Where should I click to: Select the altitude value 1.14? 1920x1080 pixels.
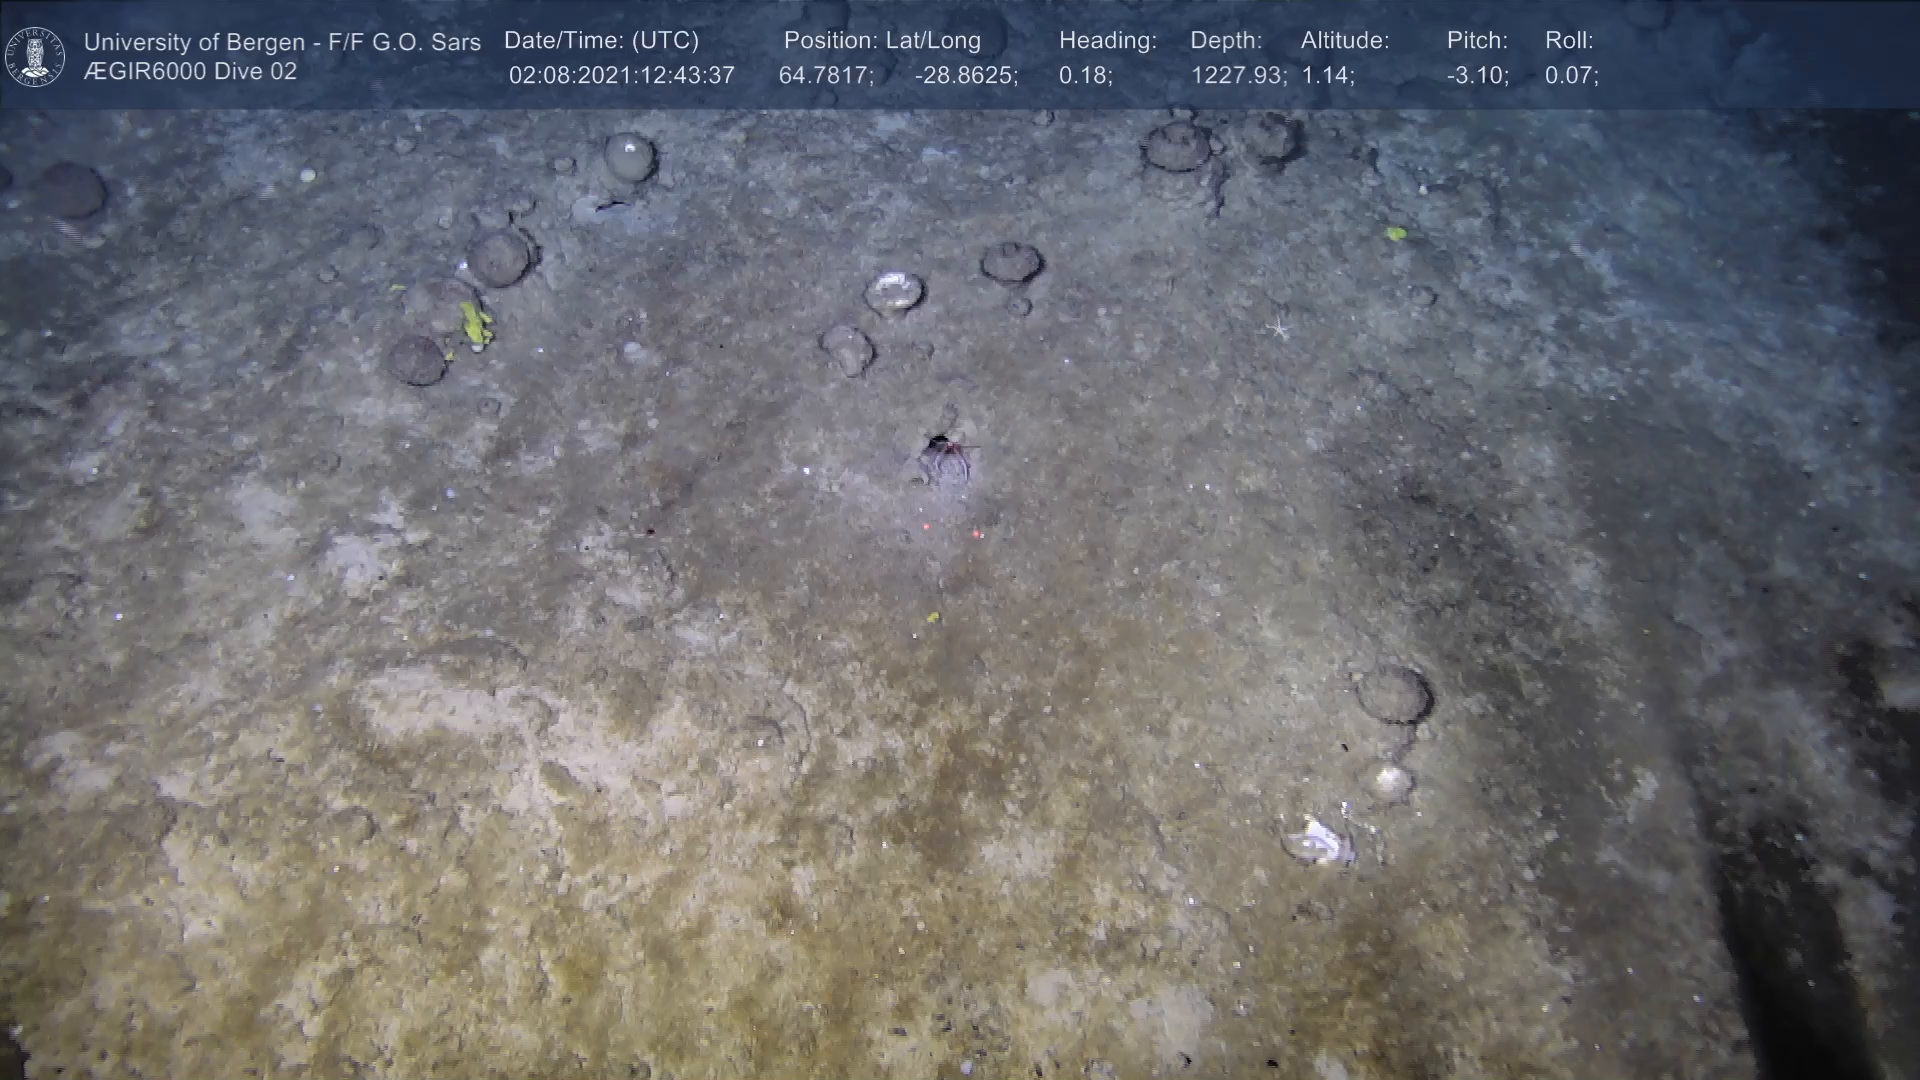(x=1327, y=75)
